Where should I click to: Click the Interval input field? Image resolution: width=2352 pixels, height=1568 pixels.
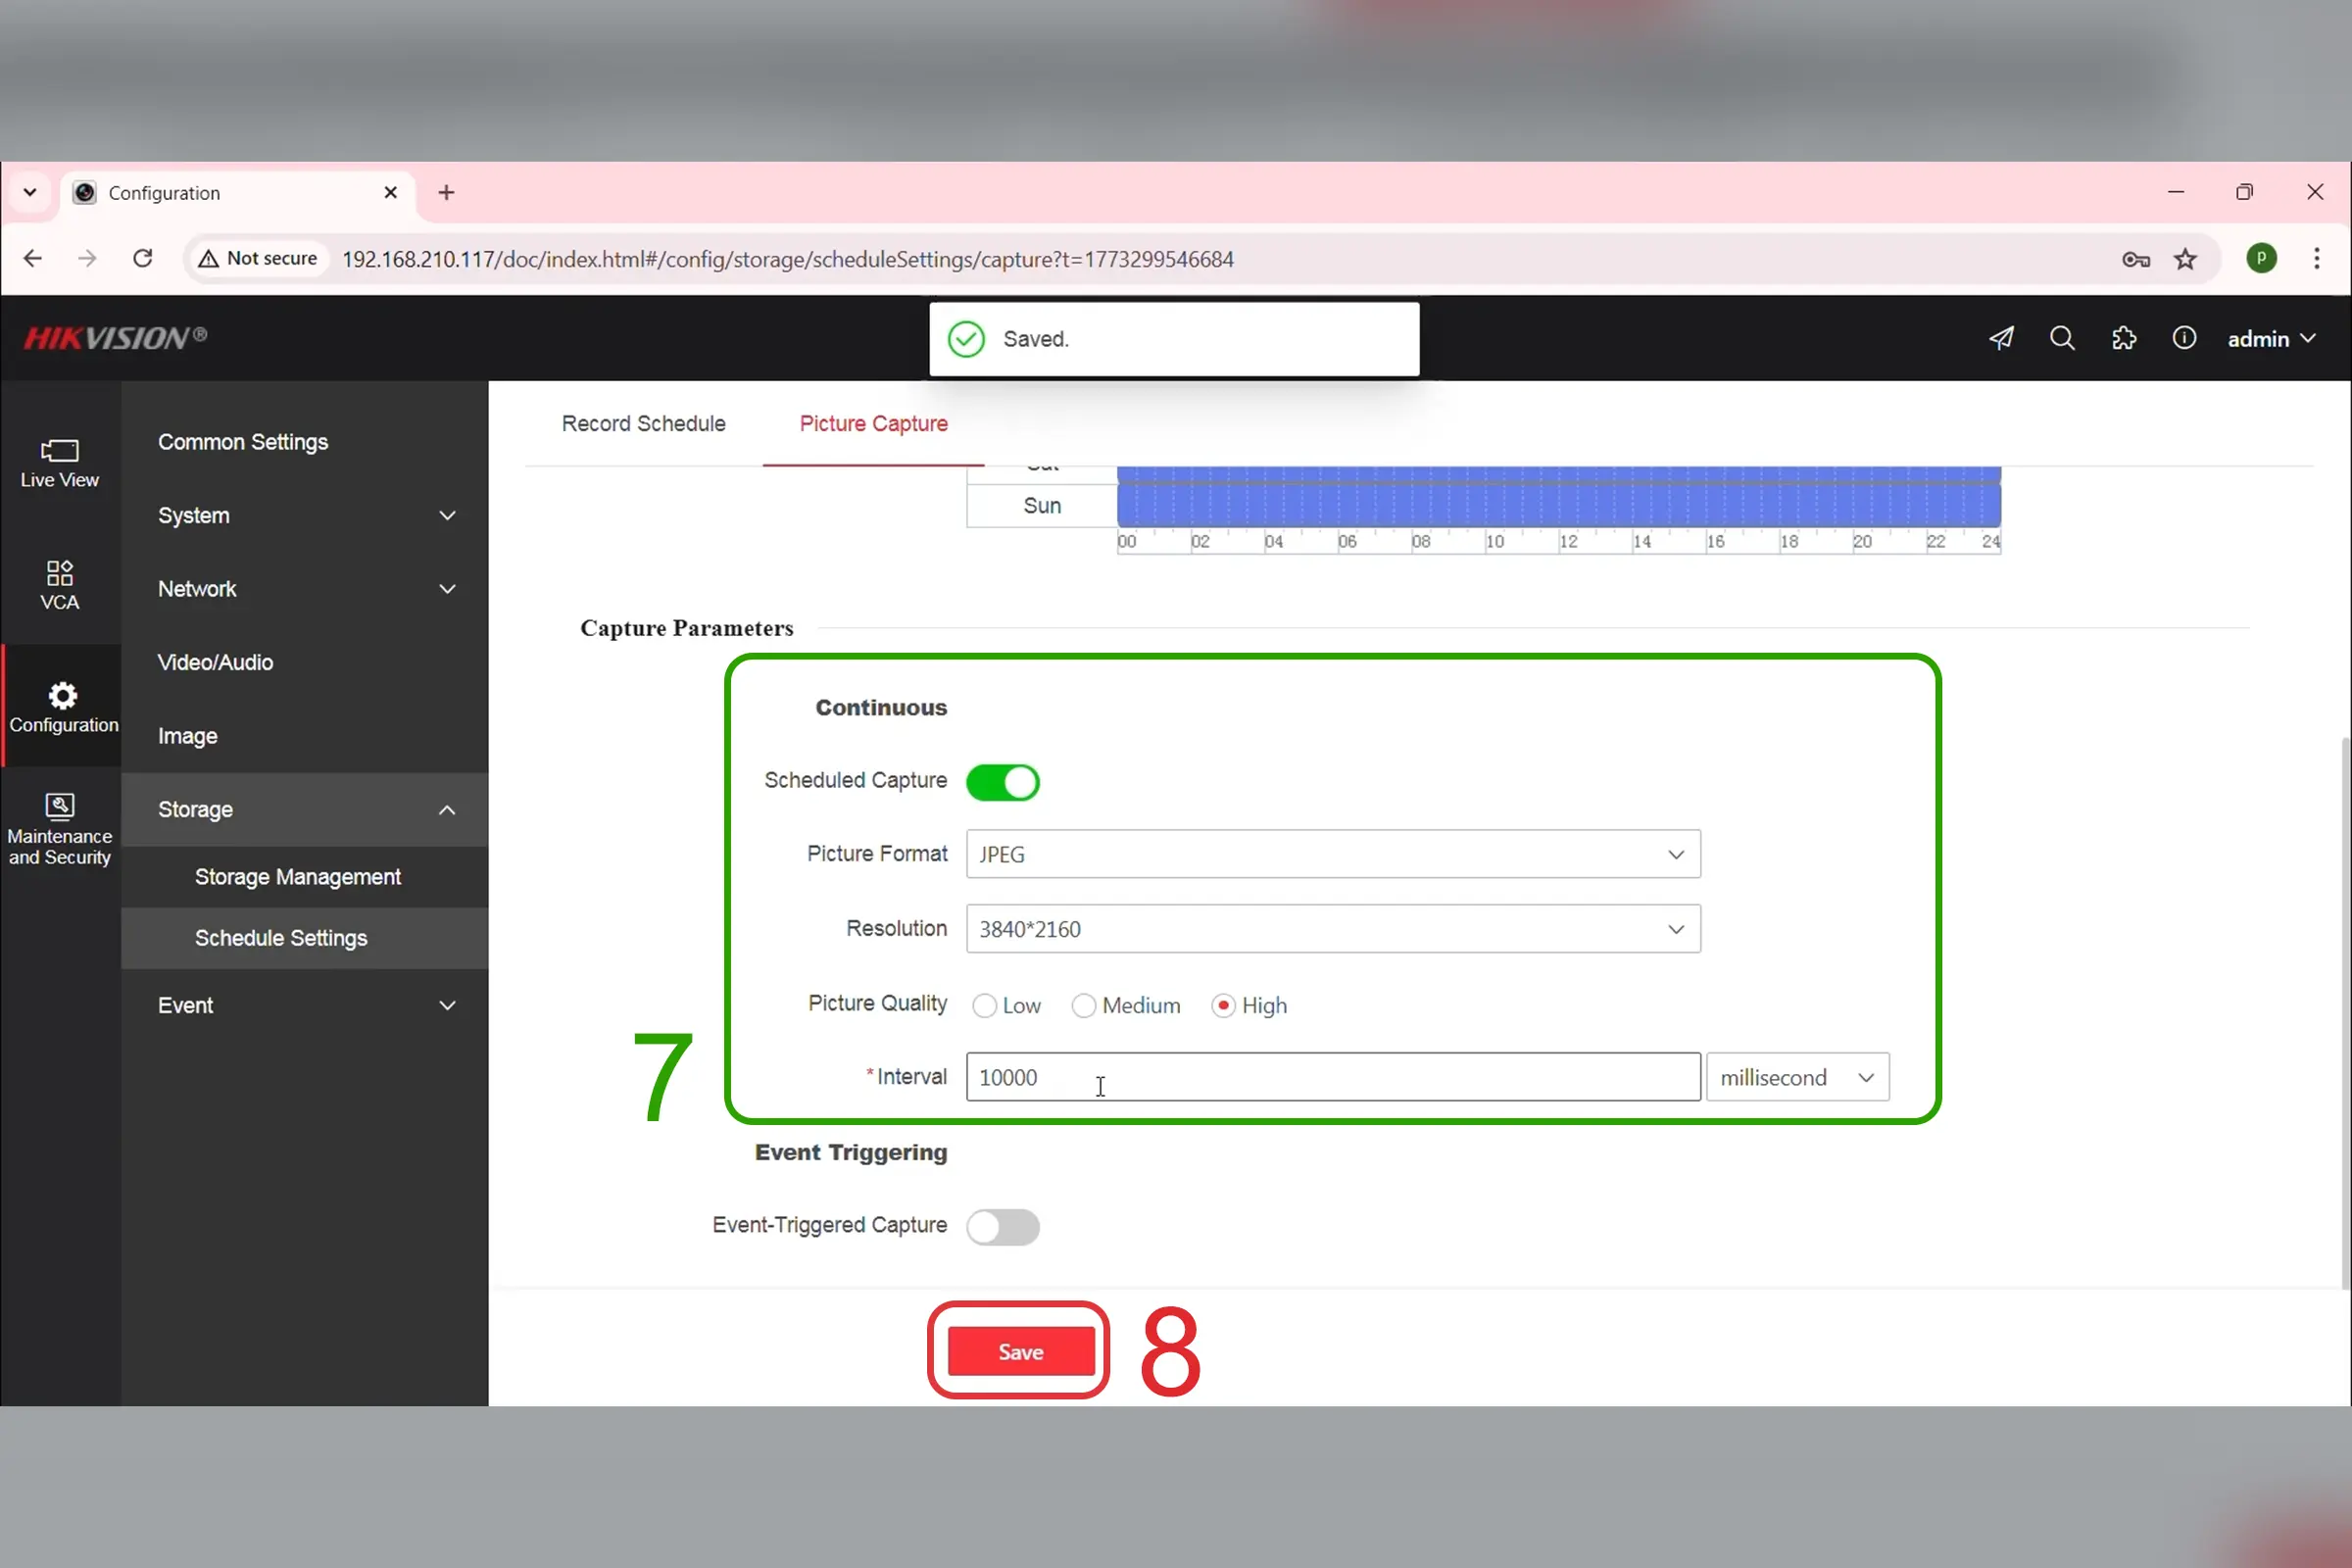1332,1077
